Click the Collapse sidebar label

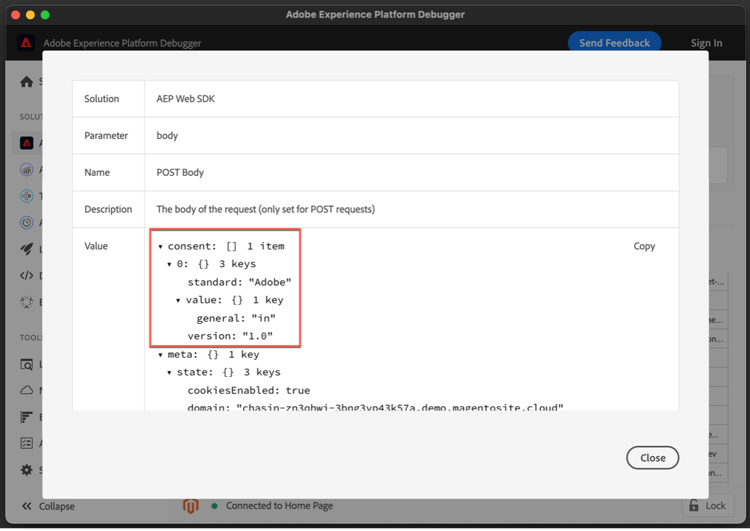click(56, 506)
